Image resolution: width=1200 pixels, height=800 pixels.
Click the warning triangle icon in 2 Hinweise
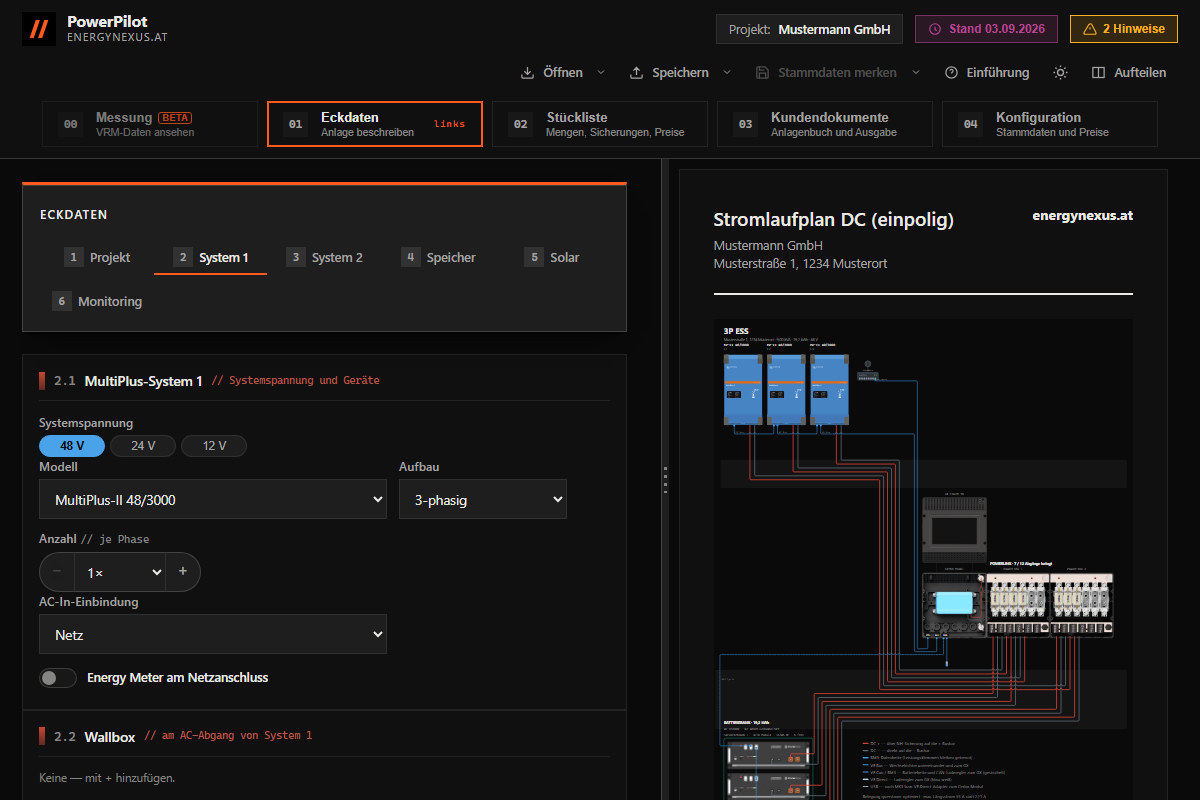point(1090,29)
